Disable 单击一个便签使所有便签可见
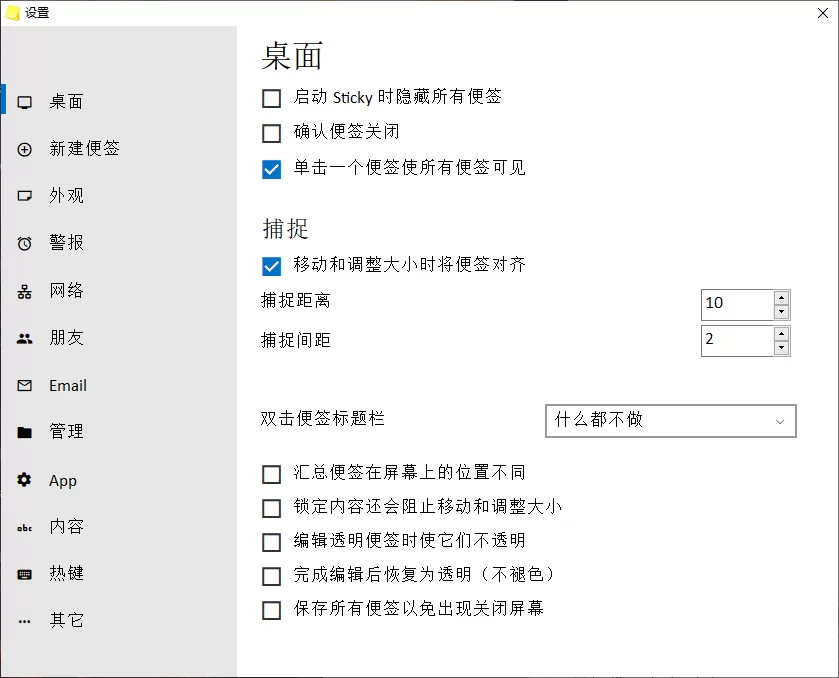Viewport: 839px width, 678px height. point(271,169)
